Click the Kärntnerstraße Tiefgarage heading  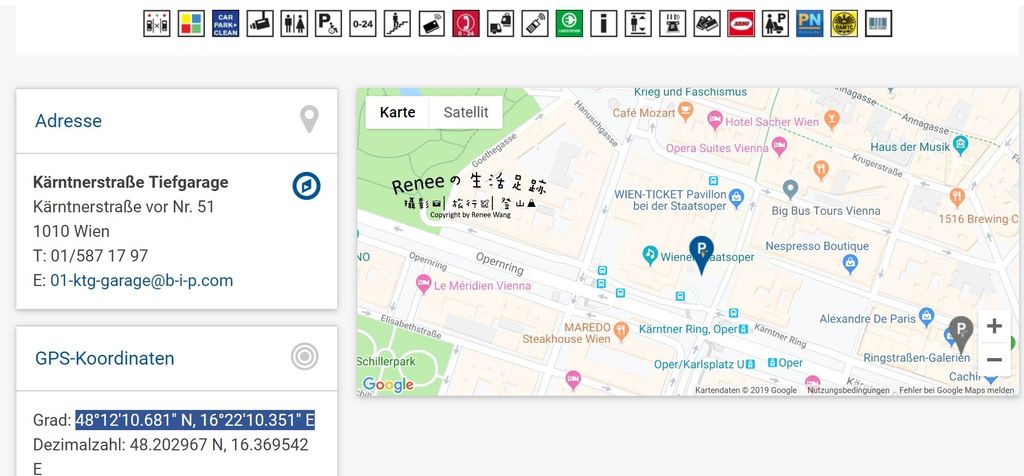pyautogui.click(x=131, y=182)
